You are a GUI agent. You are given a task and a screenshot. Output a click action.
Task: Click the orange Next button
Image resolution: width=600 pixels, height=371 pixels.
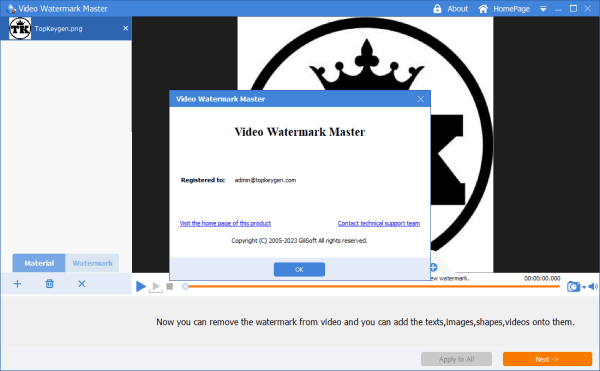click(547, 359)
